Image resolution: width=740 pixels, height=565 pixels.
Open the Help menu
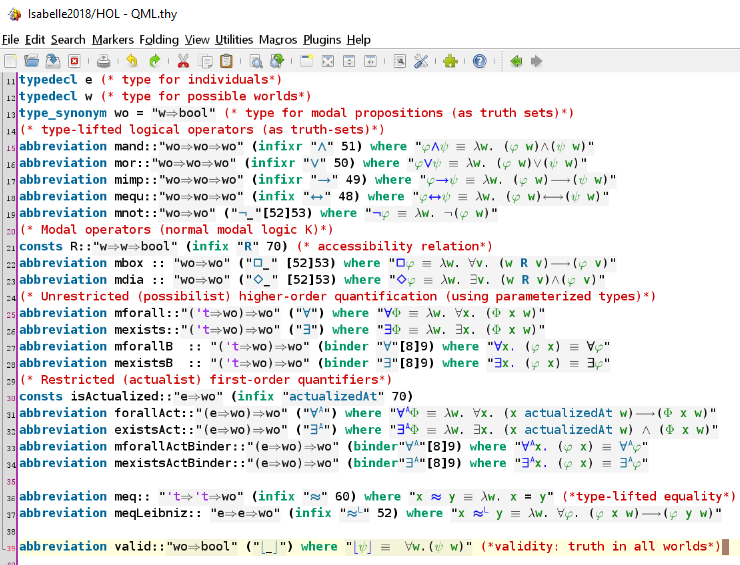pos(359,40)
